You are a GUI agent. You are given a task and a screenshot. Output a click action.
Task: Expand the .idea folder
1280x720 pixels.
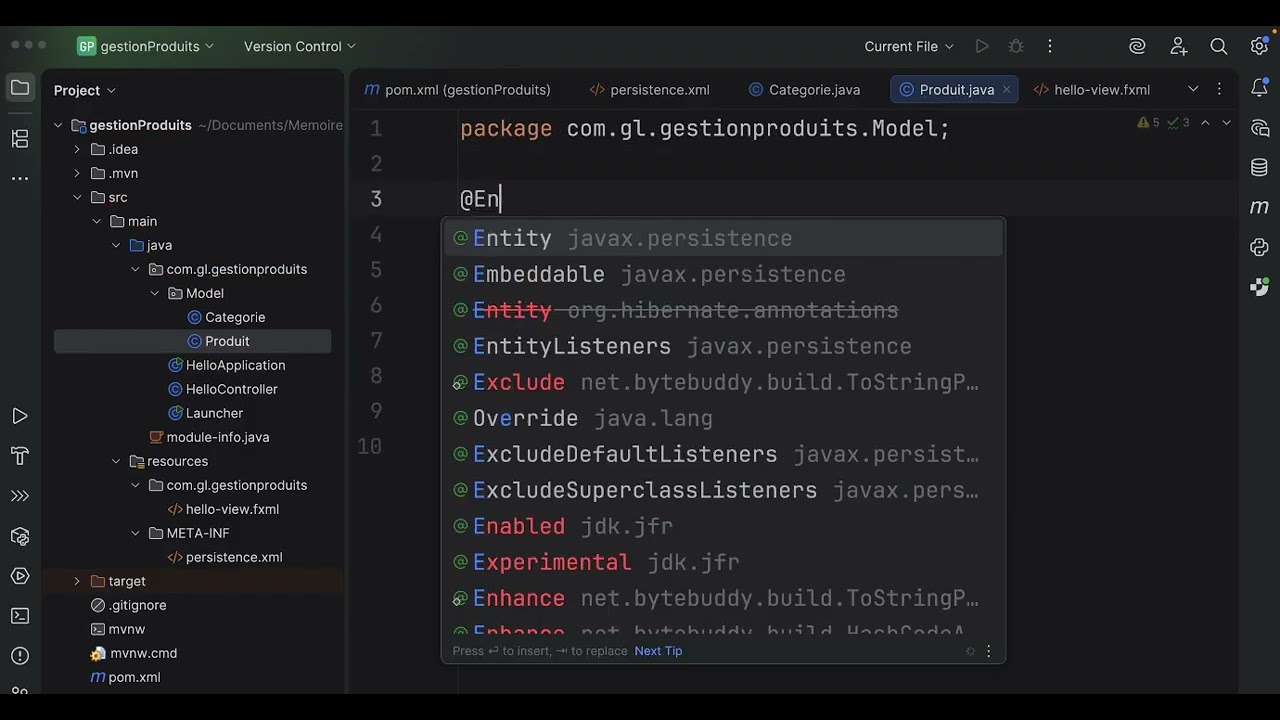click(x=77, y=149)
